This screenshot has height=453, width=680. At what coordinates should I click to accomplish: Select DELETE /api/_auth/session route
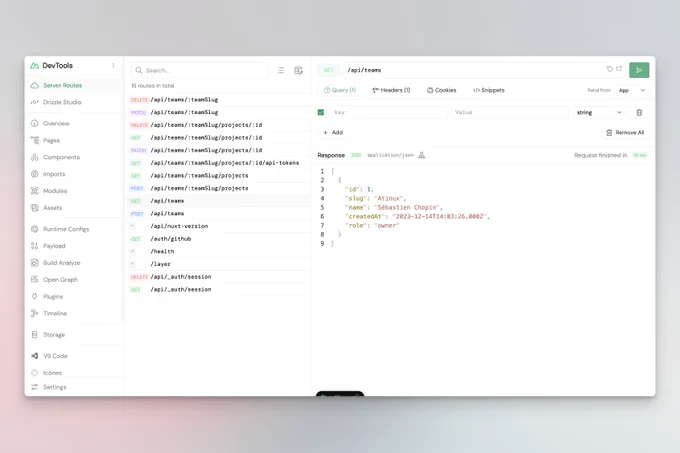(219, 277)
